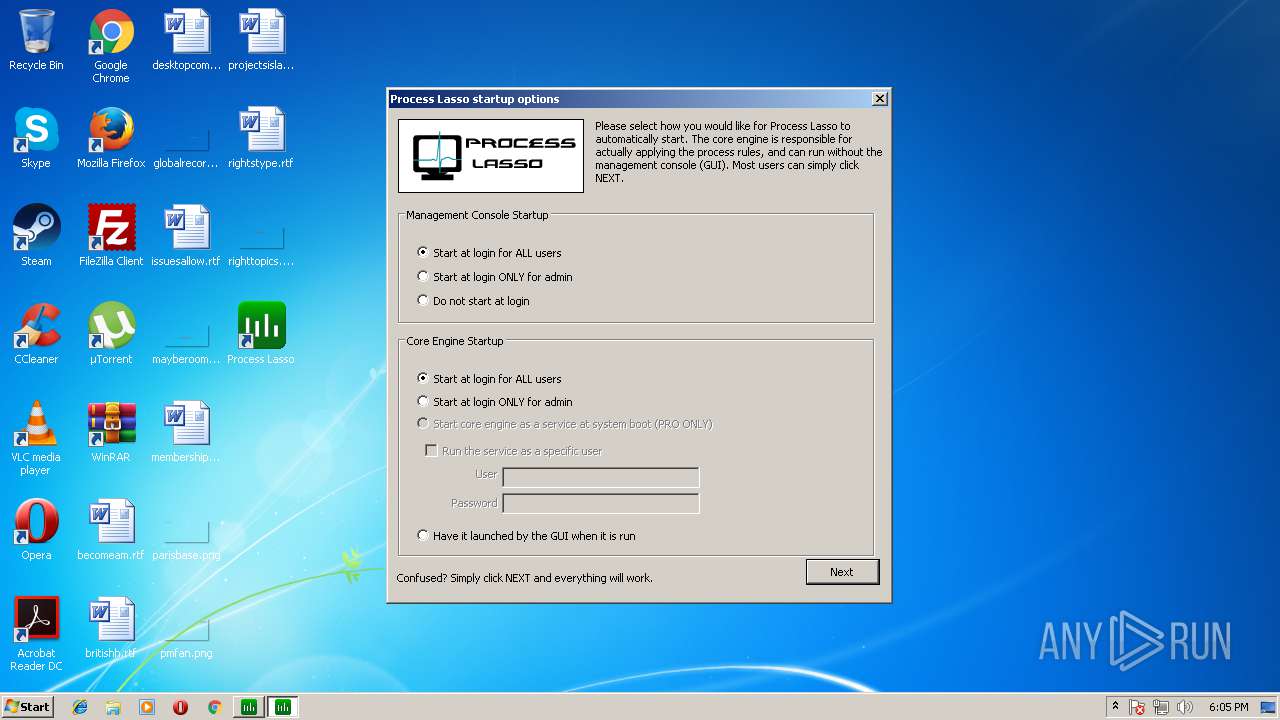1280x720 pixels.
Task: Open the Steam desktop shortcut
Action: [x=36, y=236]
